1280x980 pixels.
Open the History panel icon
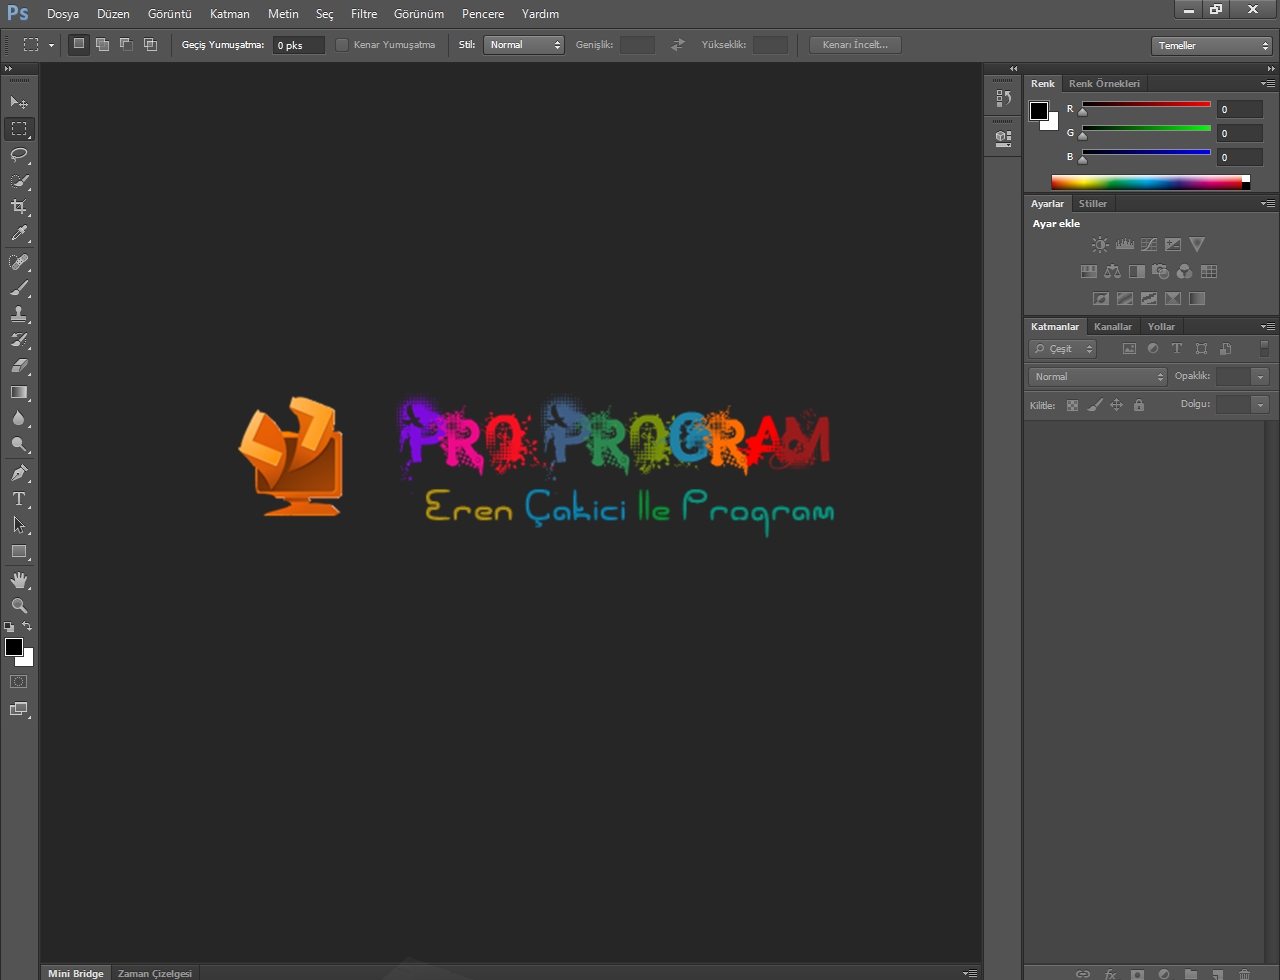(x=1003, y=98)
